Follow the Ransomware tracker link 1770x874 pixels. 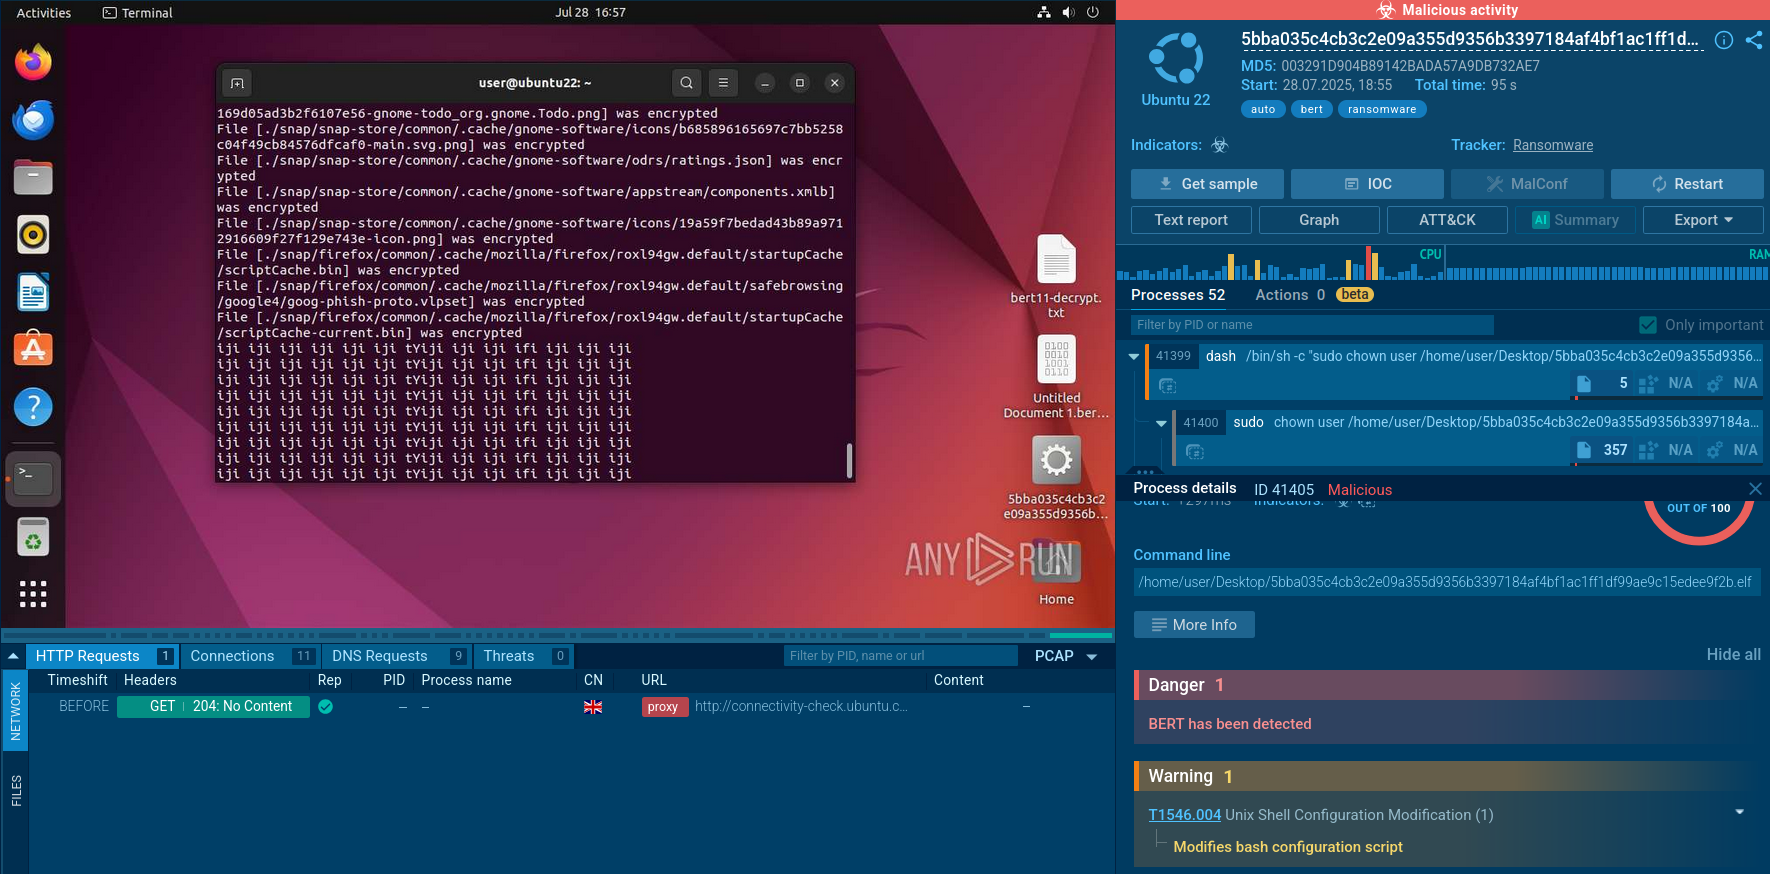pyautogui.click(x=1552, y=145)
